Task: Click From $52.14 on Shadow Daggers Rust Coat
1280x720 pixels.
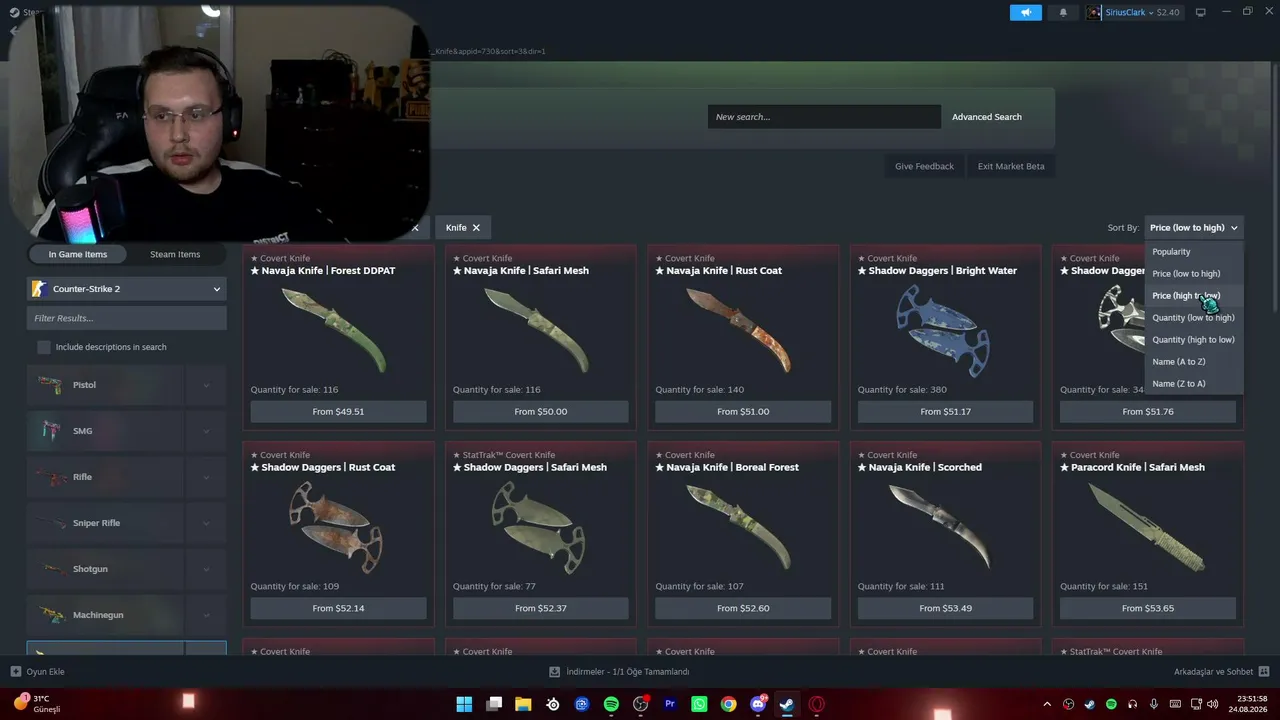Action: tap(338, 608)
